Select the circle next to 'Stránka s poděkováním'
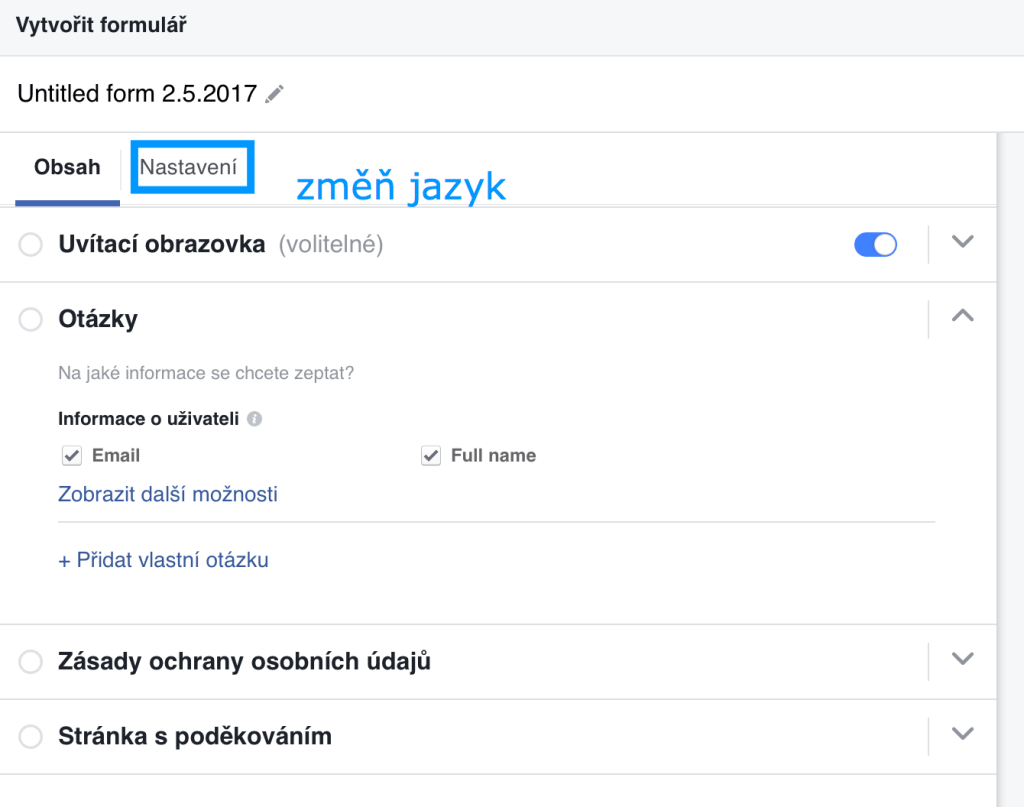The width and height of the screenshot is (1024, 807). pyautogui.click(x=30, y=736)
